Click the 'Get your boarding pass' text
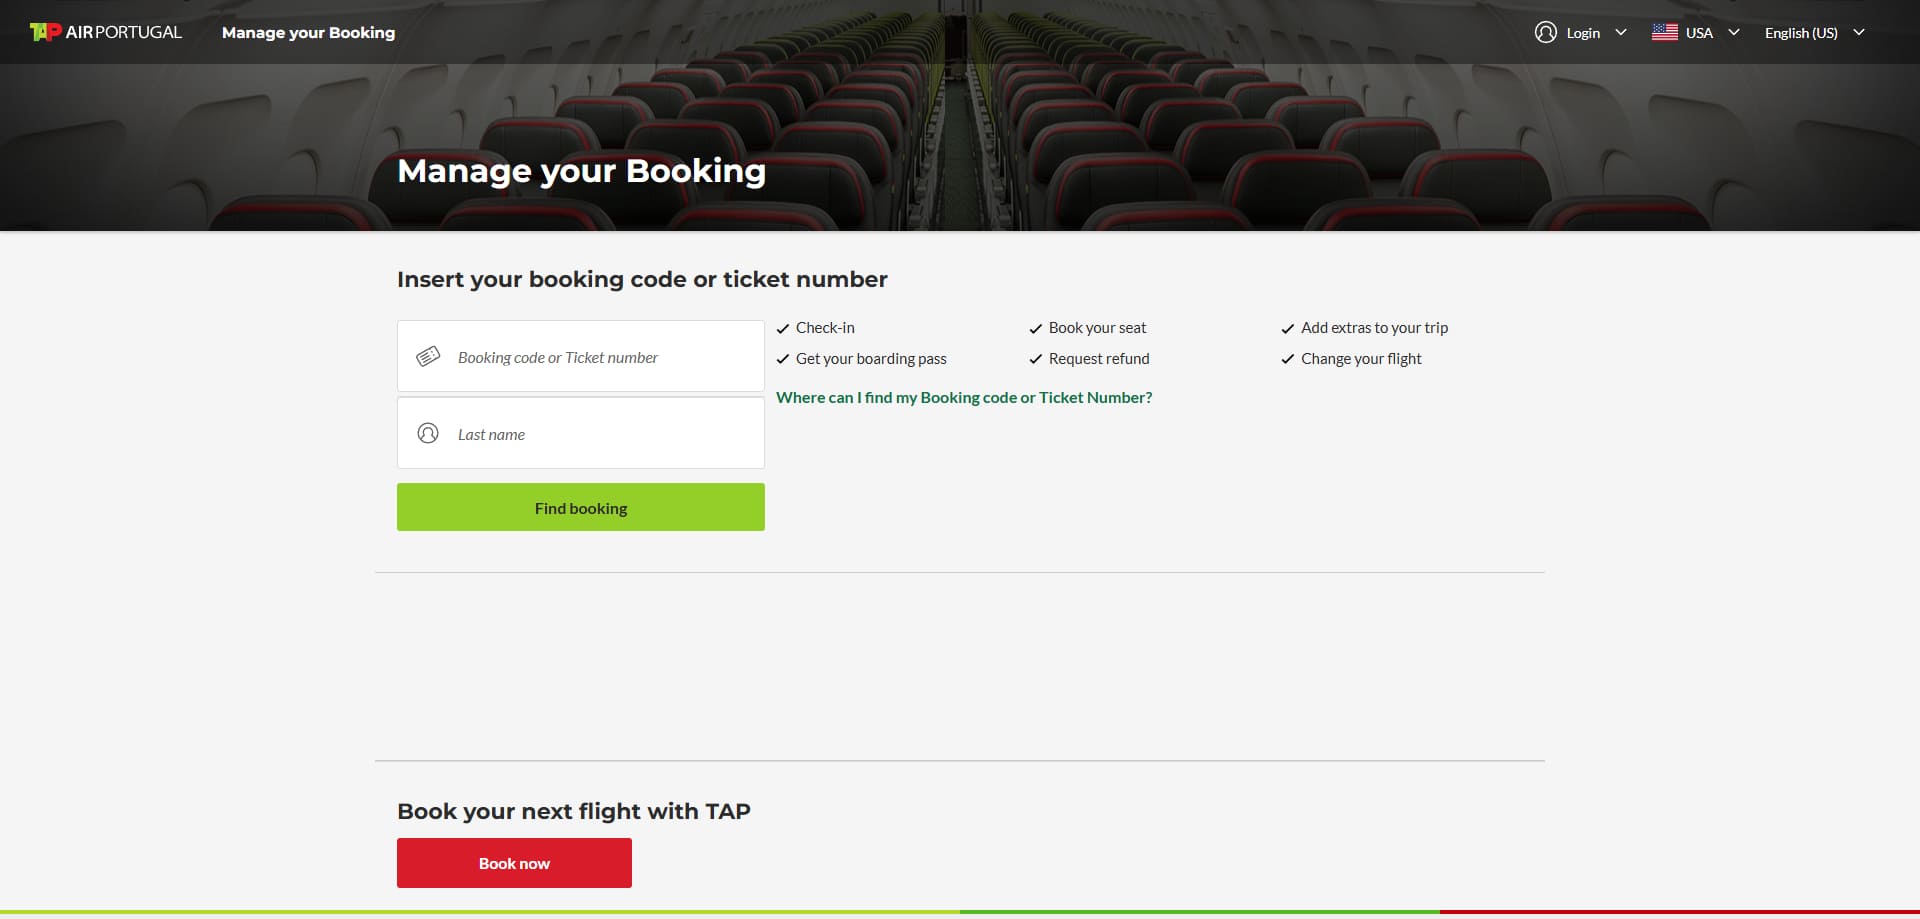This screenshot has width=1920, height=919. click(871, 359)
